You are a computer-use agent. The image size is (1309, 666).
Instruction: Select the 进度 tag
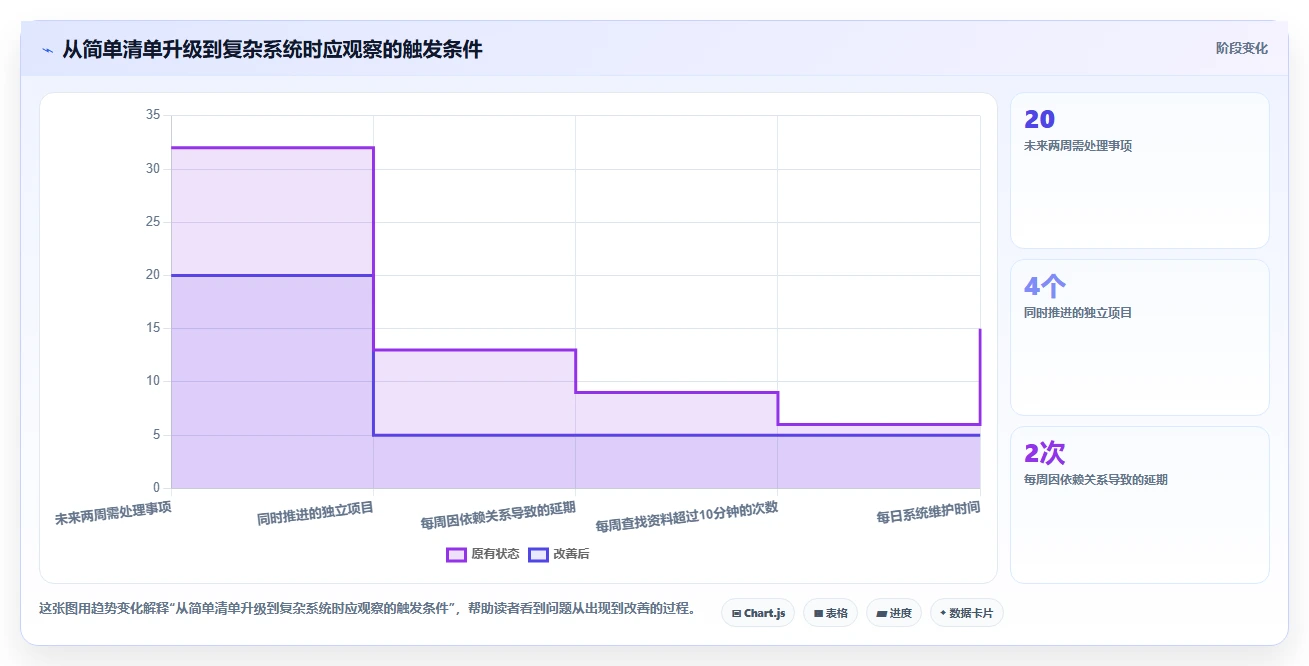click(x=894, y=613)
